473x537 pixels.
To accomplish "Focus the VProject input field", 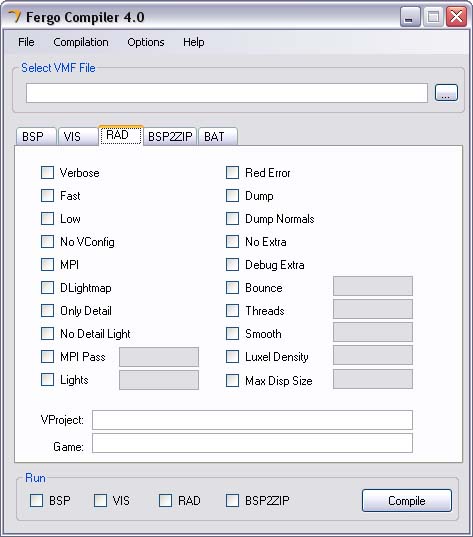I will (252, 420).
